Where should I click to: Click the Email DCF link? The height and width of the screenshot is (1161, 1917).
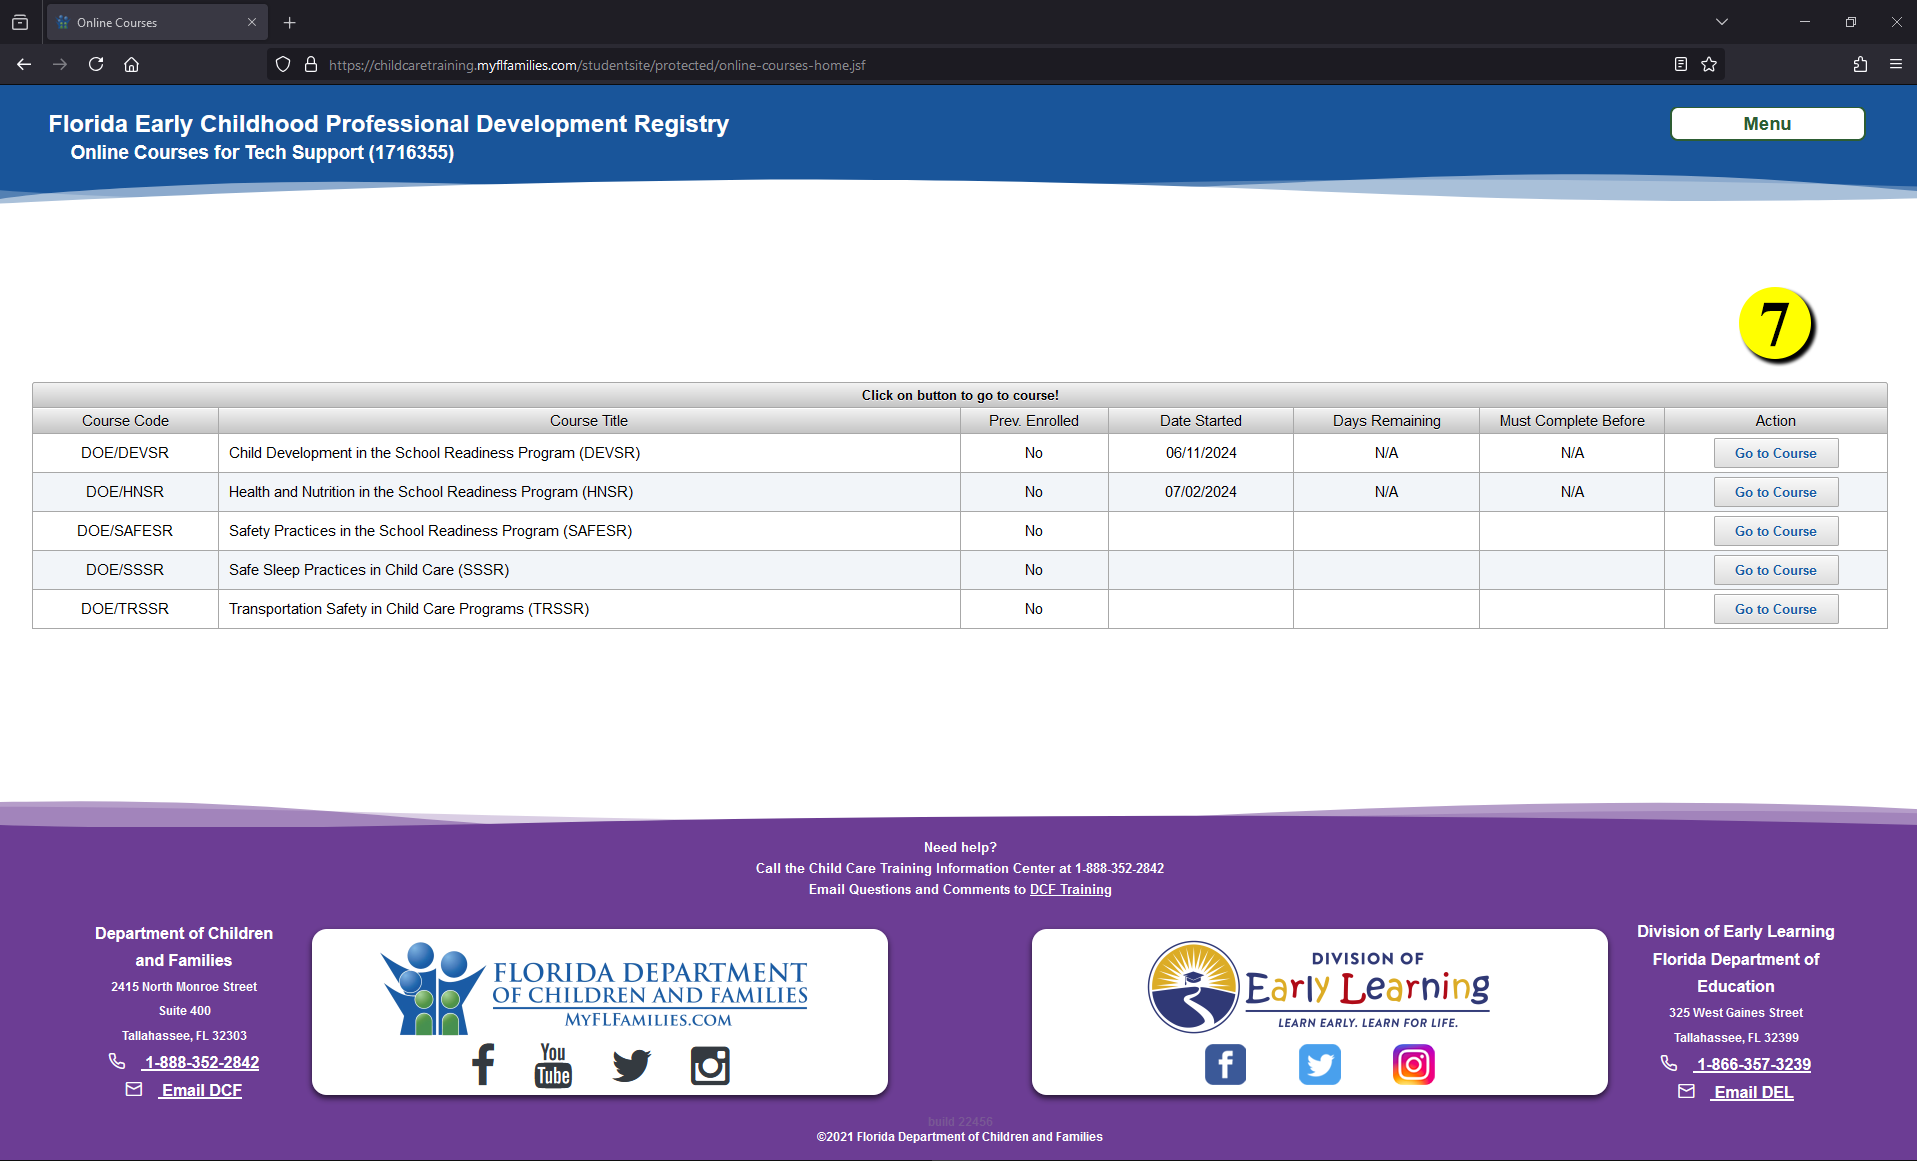click(201, 1090)
